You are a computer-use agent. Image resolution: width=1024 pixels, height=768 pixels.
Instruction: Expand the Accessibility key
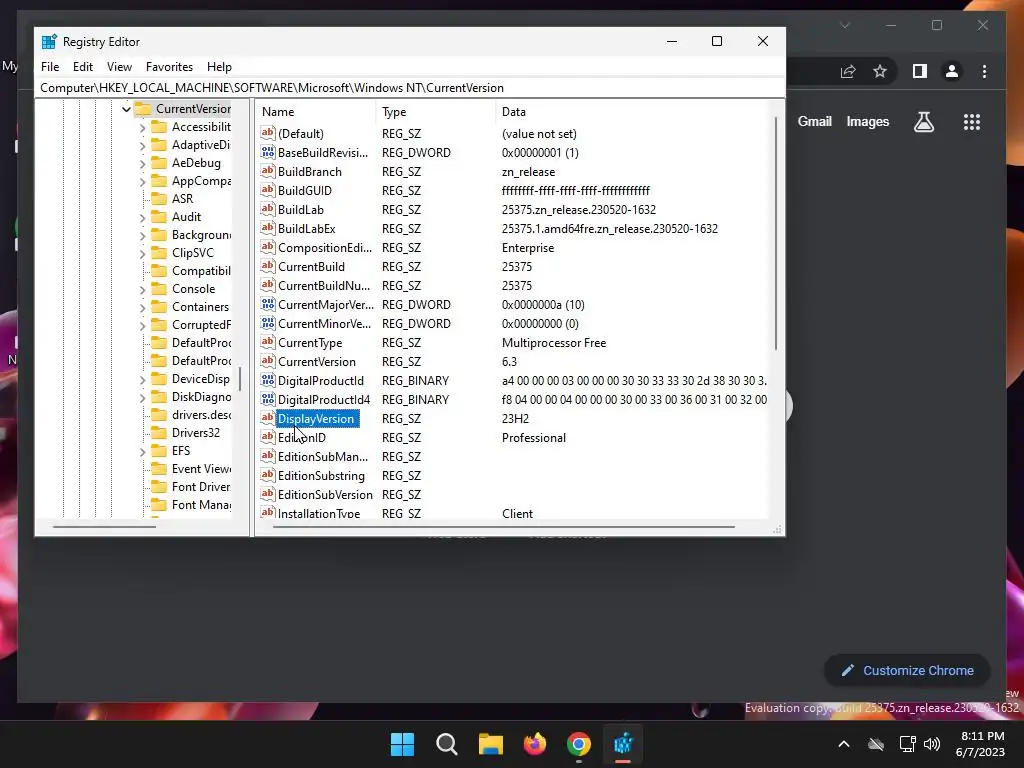point(142,127)
